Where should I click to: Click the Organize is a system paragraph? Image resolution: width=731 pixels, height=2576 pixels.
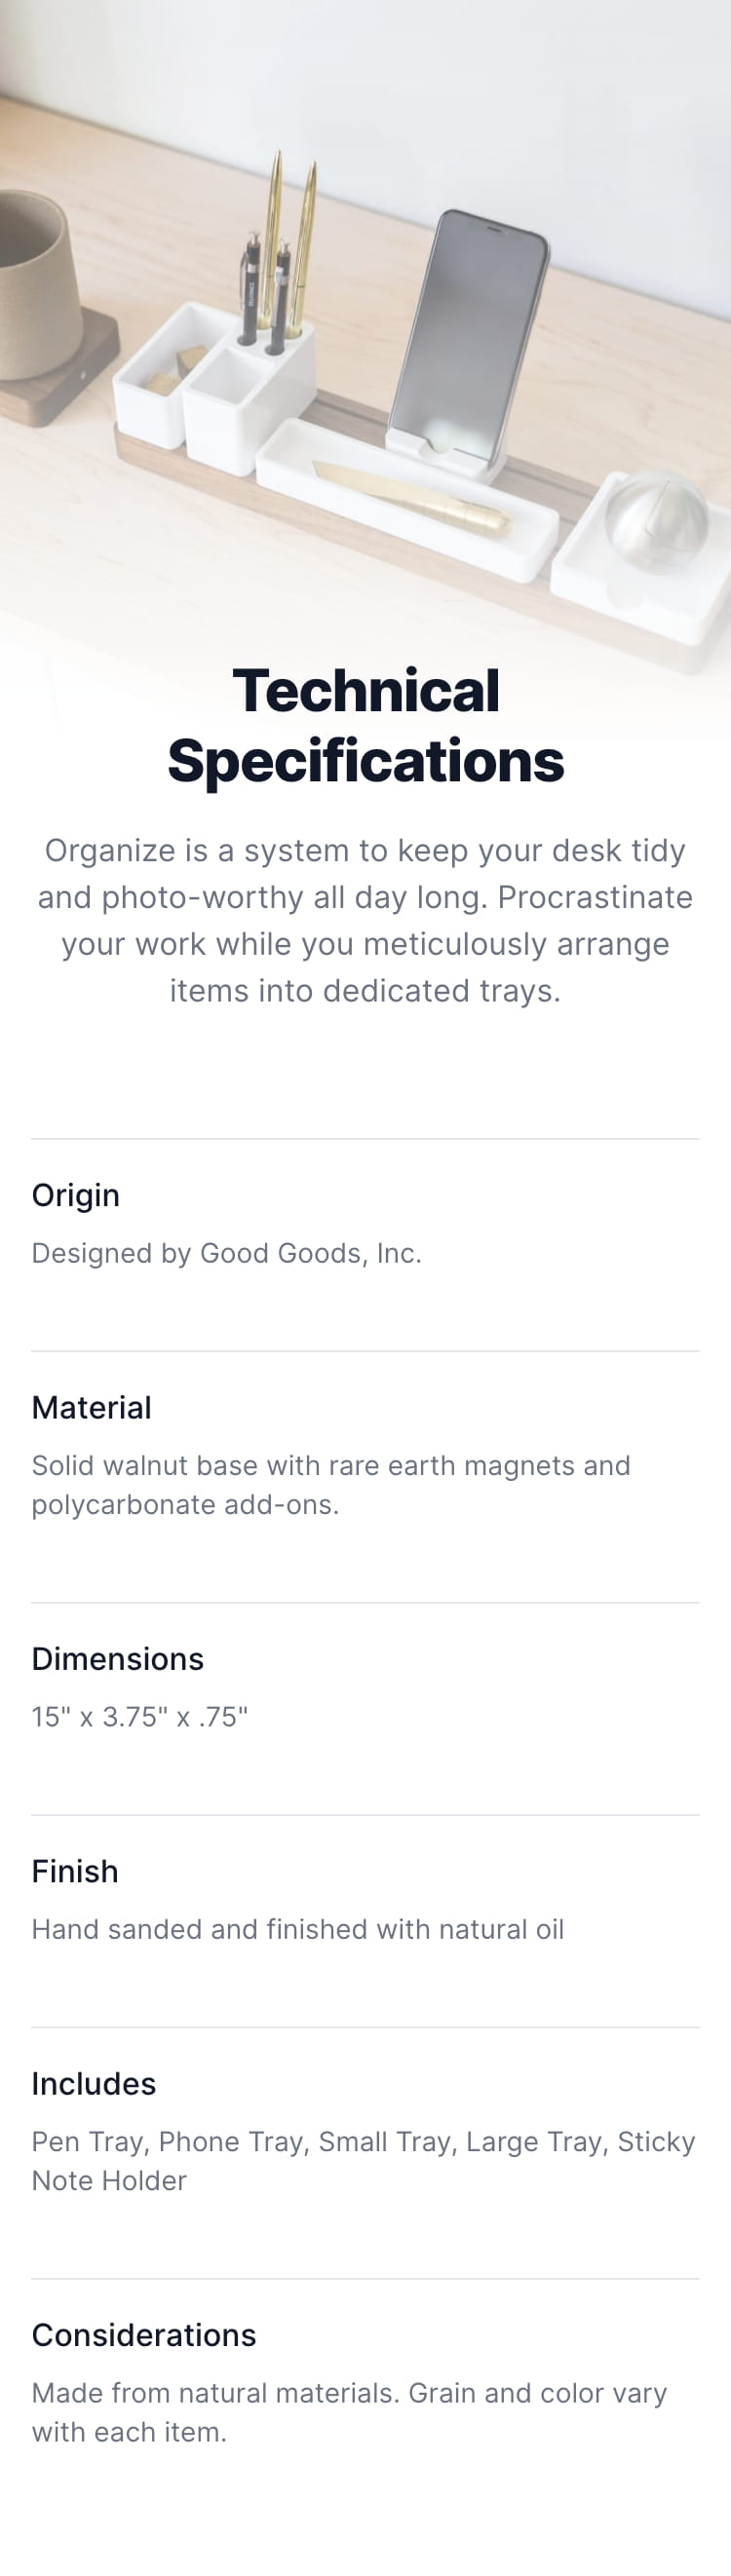pos(365,920)
